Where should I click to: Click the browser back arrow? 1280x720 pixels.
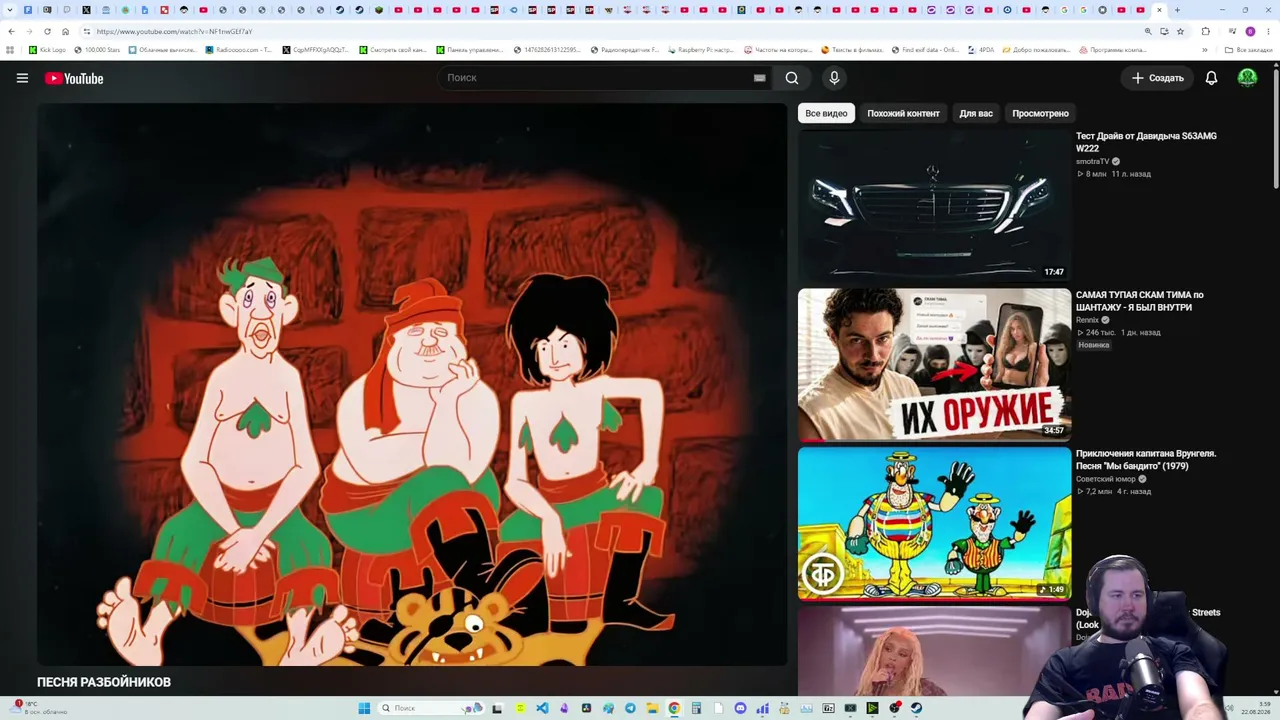[x=11, y=31]
